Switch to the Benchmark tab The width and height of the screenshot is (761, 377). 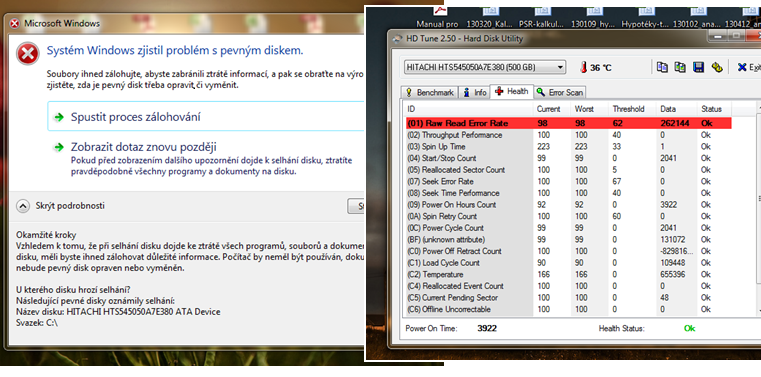point(430,92)
